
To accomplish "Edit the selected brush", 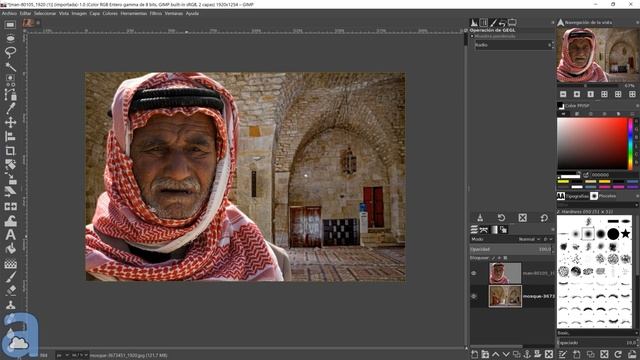I will [563, 354].
